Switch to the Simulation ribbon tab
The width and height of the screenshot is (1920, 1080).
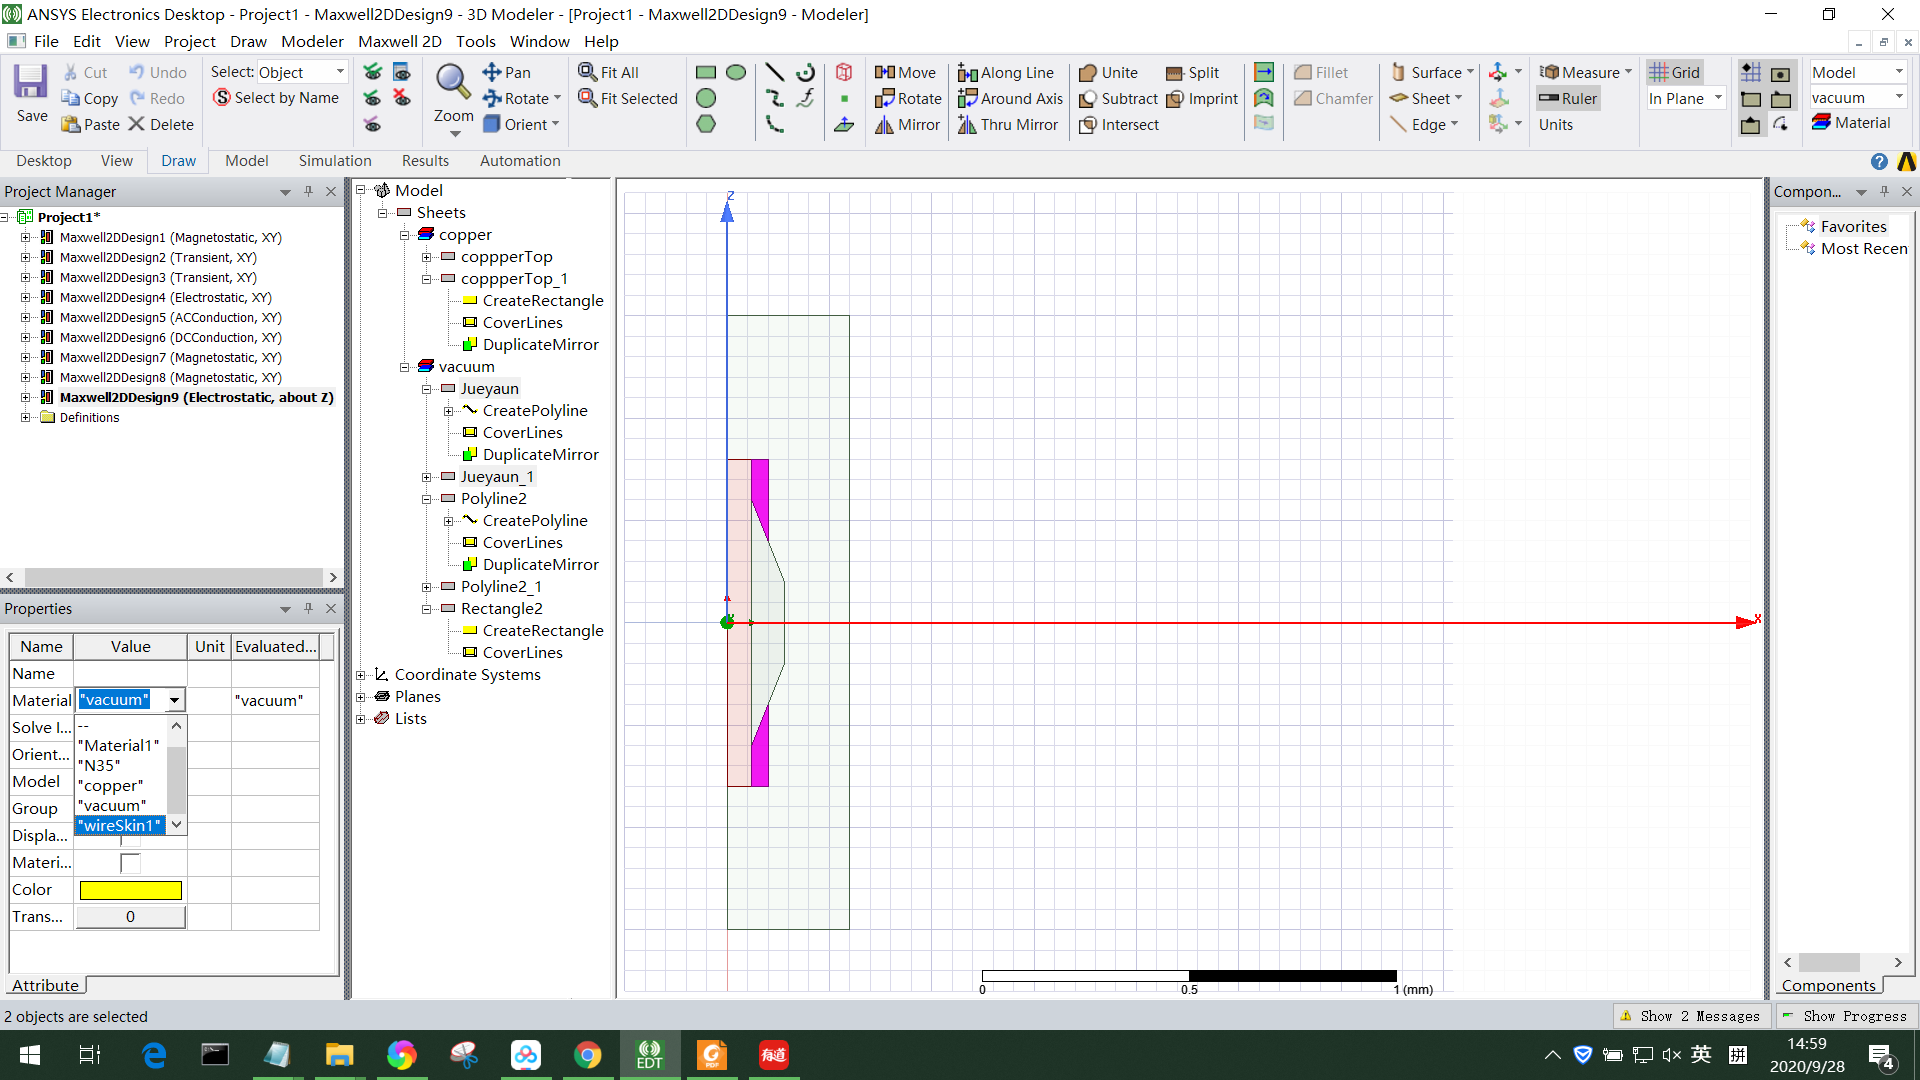[x=334, y=160]
